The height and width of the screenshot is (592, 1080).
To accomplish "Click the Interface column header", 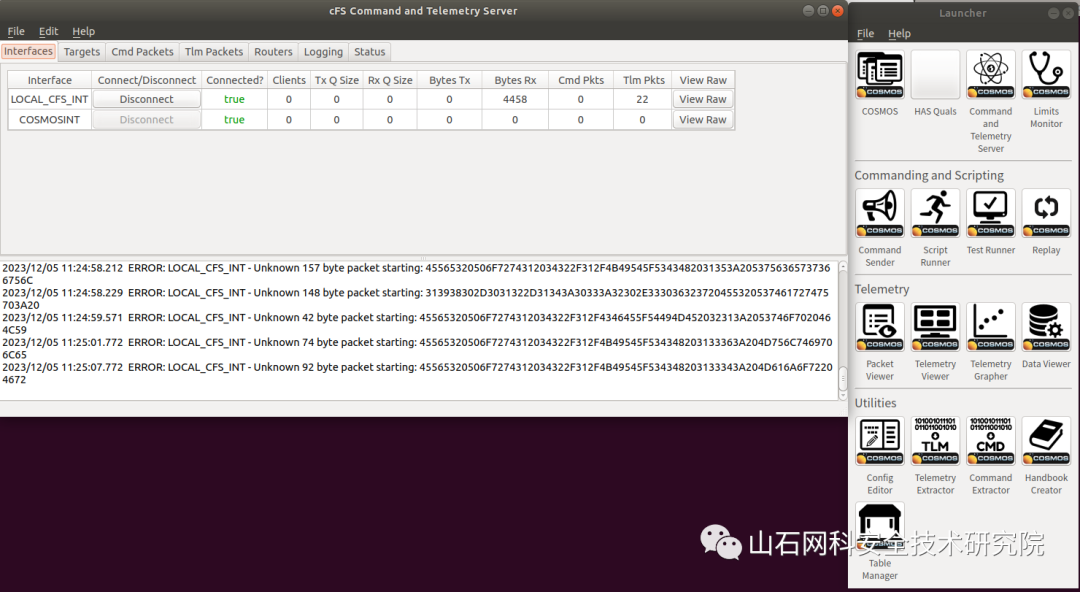I will [x=50, y=80].
